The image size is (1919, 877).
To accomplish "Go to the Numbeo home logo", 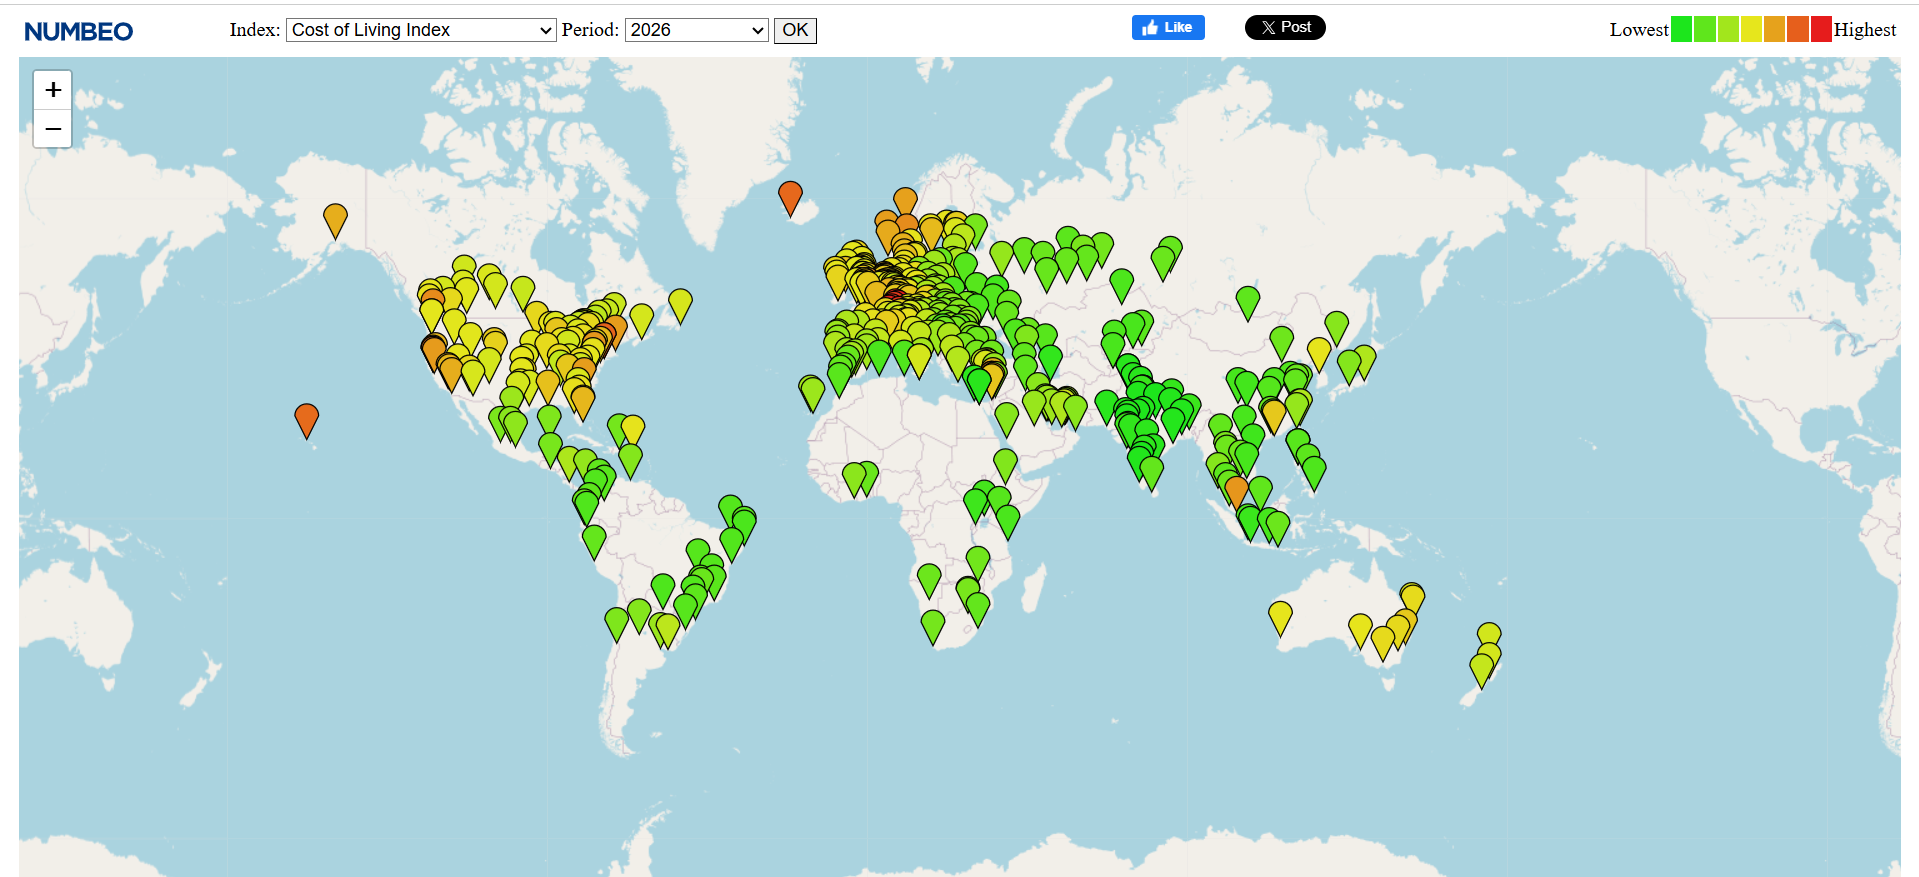I will [79, 32].
